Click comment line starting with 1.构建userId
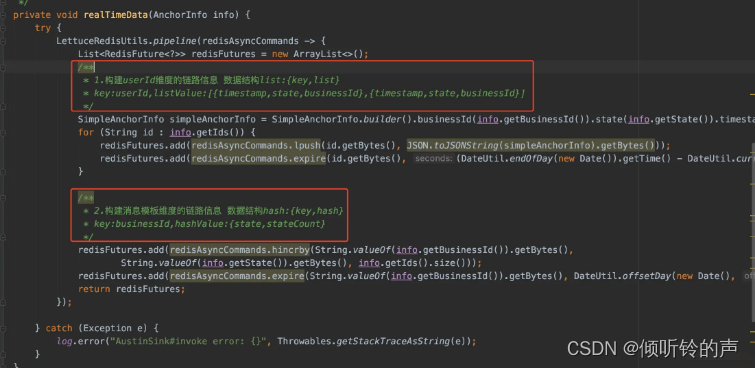The image size is (755, 368). click(212, 80)
